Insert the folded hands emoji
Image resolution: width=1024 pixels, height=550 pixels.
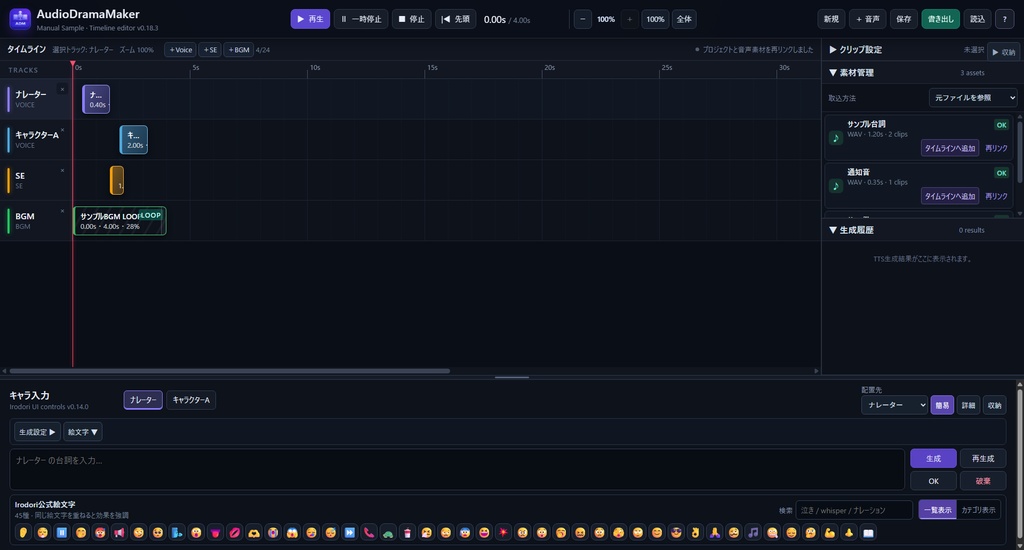714,532
